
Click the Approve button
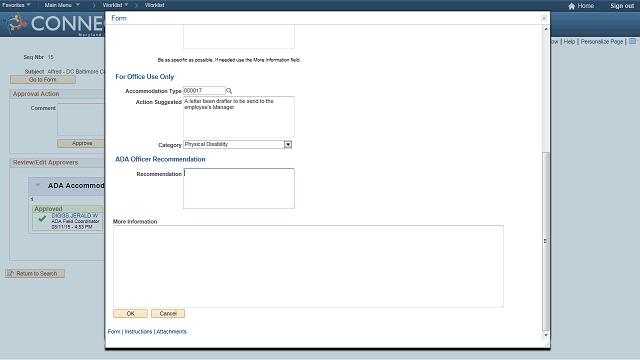click(x=81, y=143)
